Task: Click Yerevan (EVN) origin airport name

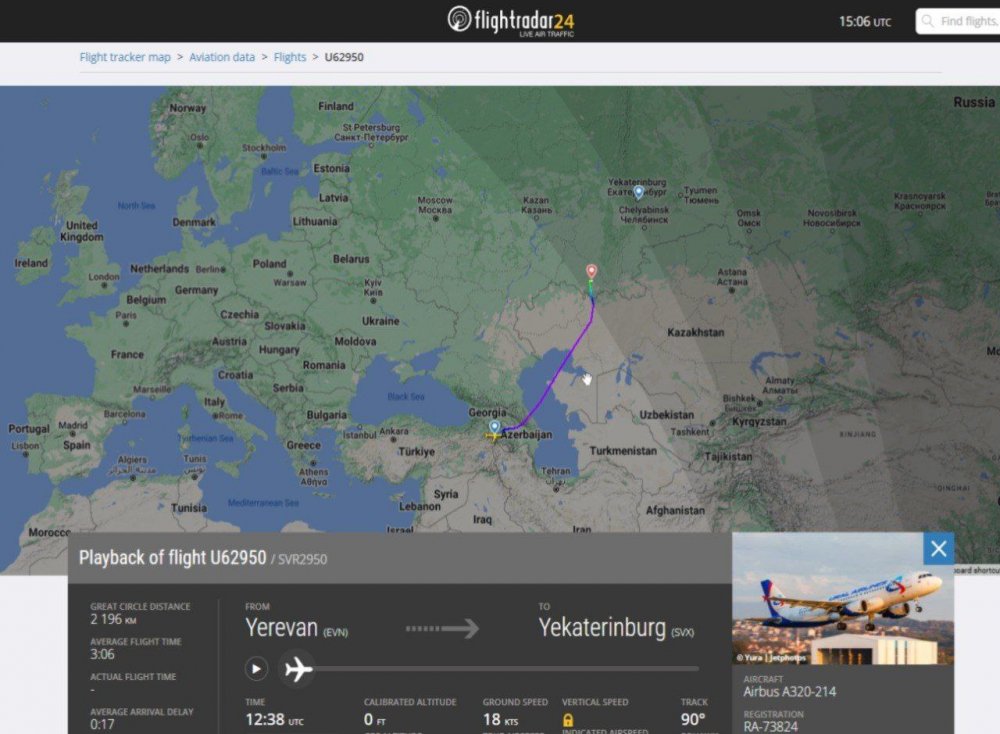Action: pos(296,628)
